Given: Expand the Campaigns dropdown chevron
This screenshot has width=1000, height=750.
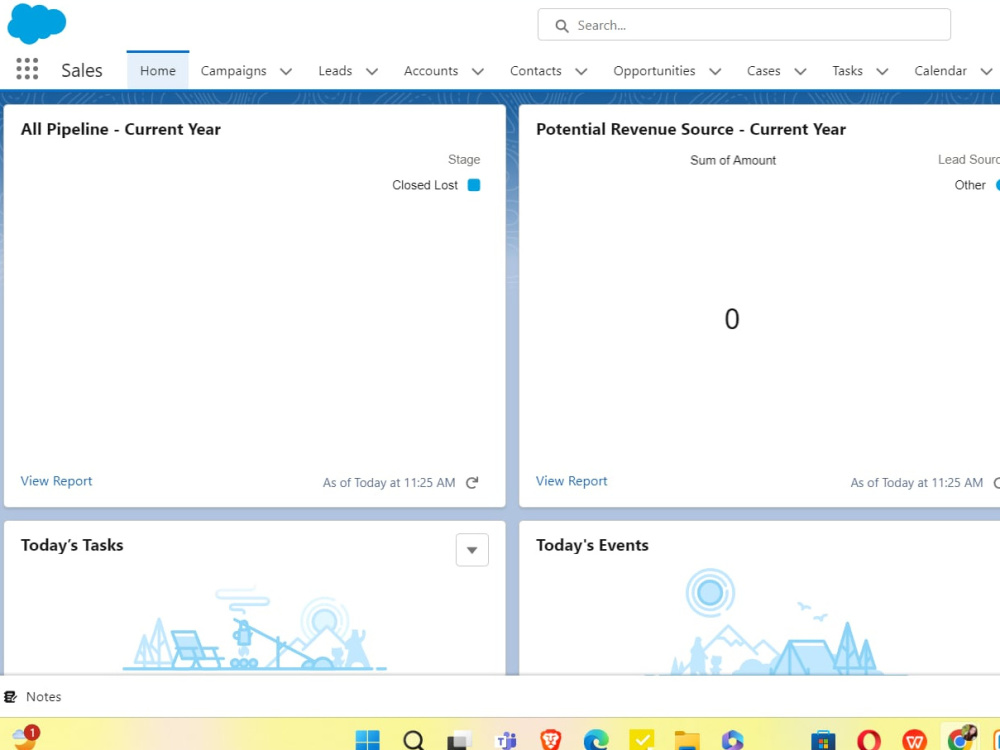Looking at the screenshot, I should point(286,71).
